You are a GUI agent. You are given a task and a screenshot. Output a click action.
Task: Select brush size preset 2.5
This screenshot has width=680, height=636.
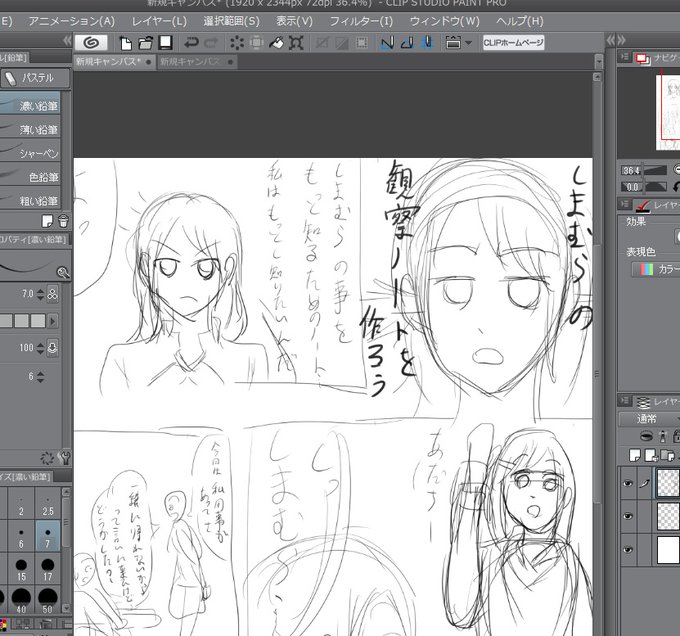[47, 504]
